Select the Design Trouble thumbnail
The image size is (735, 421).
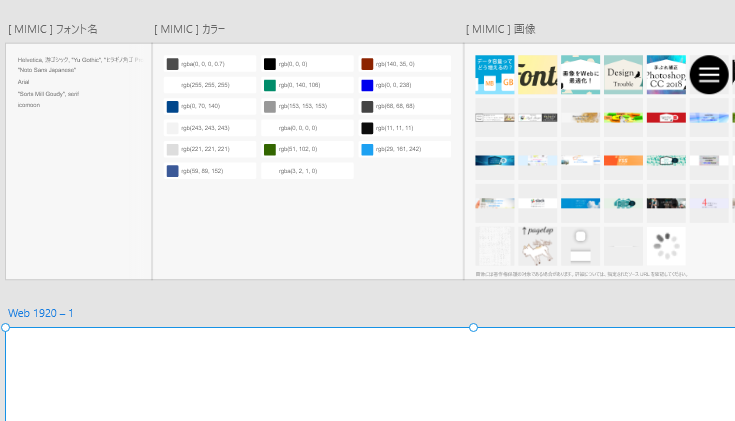(623, 75)
